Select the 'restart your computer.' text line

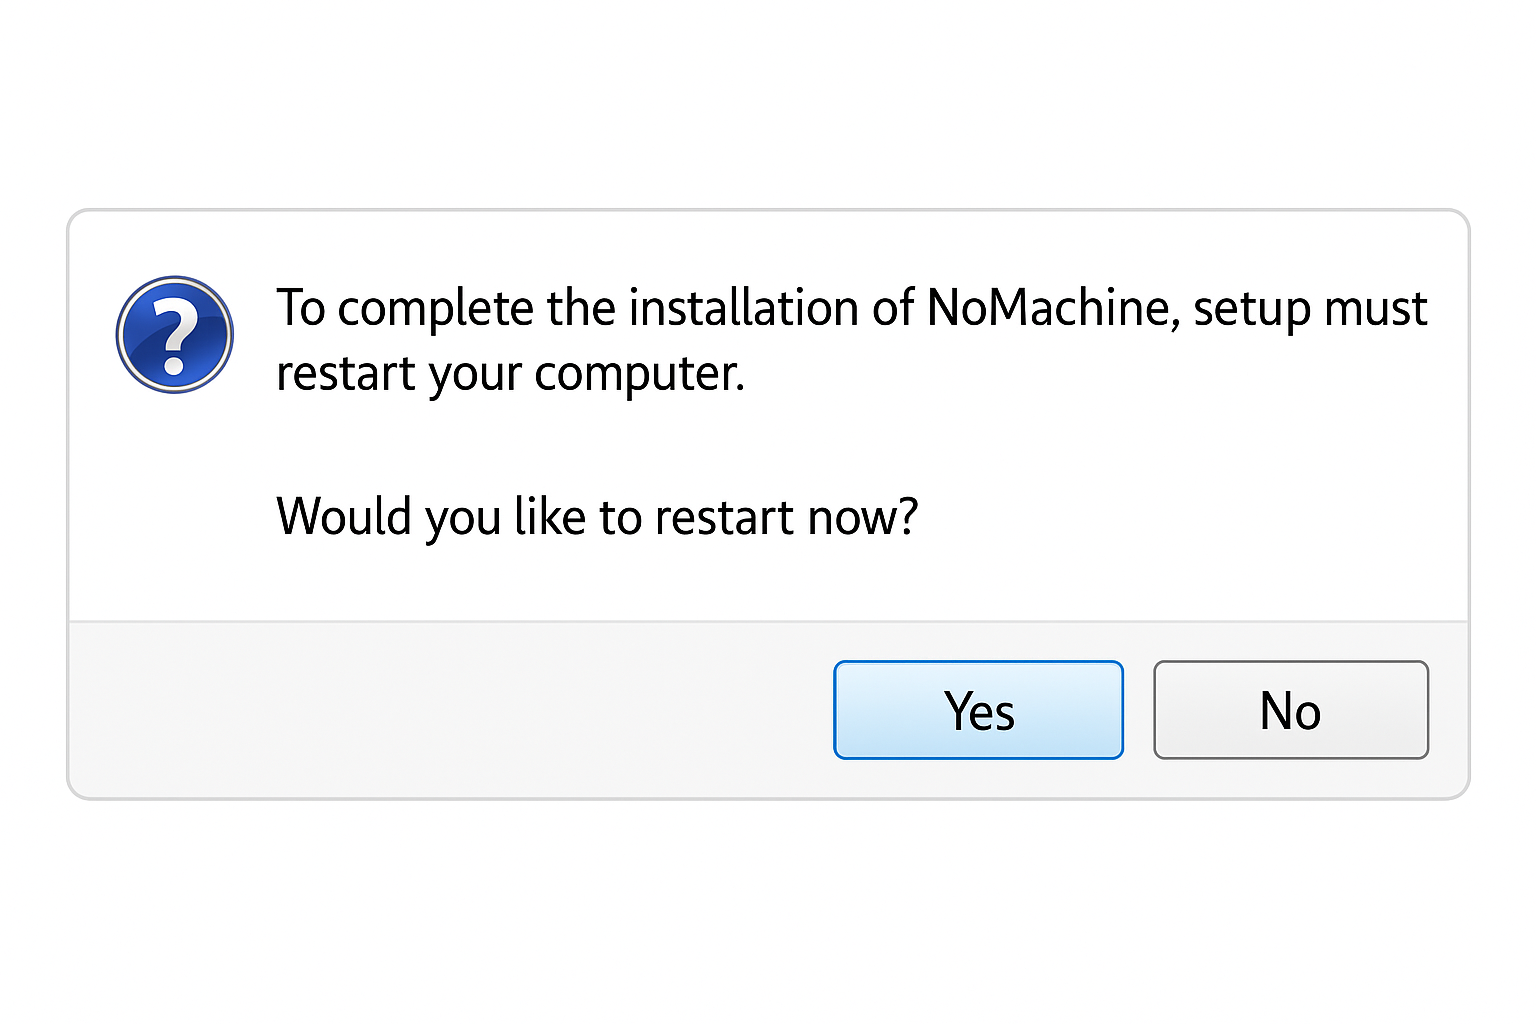tap(510, 374)
